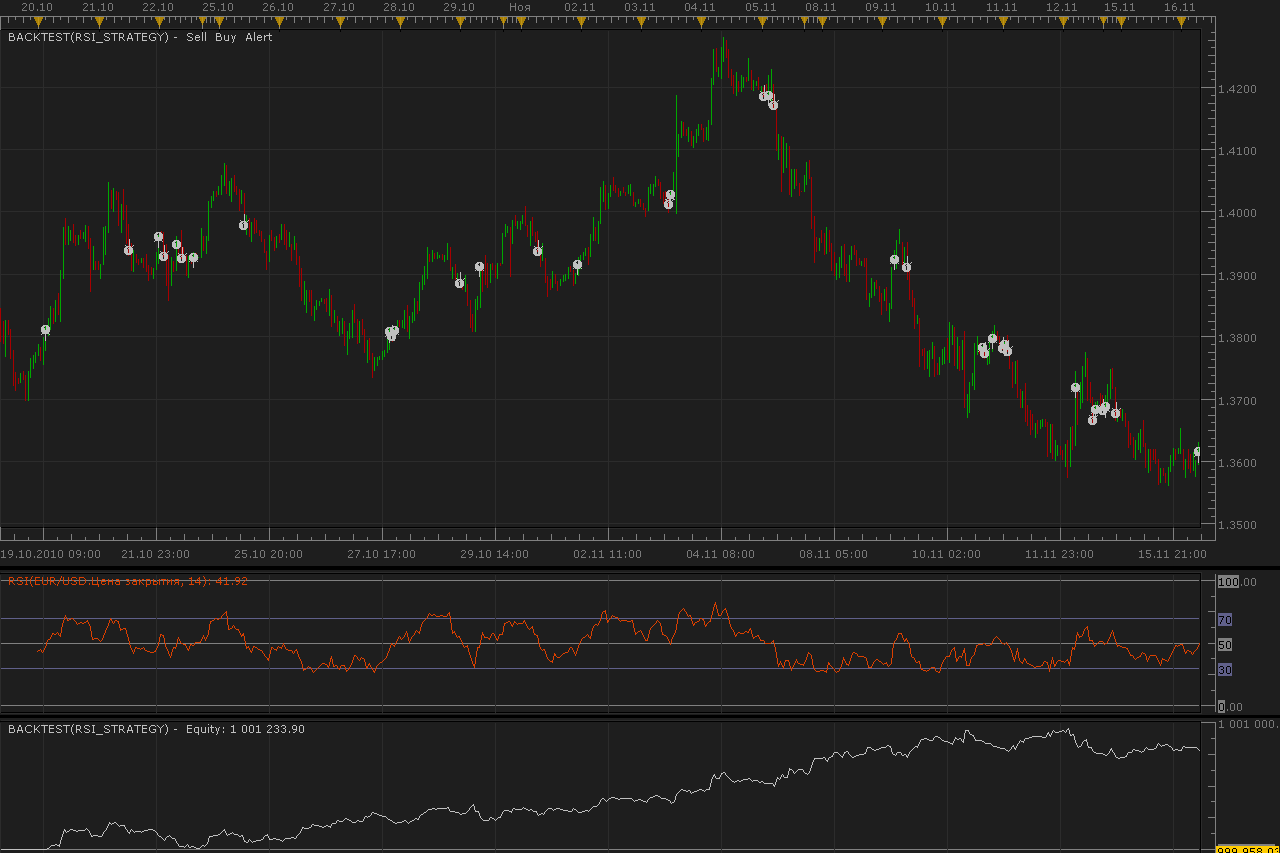Select the Ноя month marker on top timeline
The width and height of the screenshot is (1280, 853).
520,7
